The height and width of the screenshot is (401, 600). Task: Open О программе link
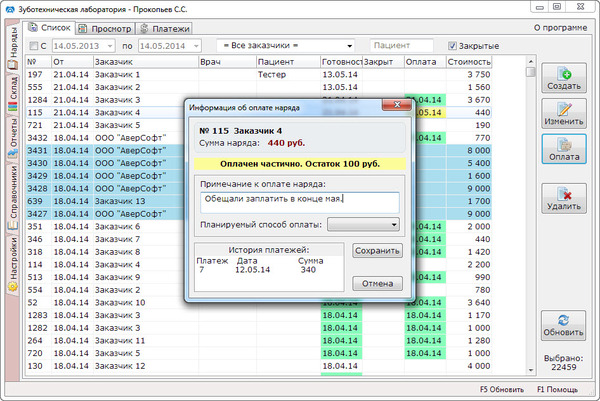(560, 28)
